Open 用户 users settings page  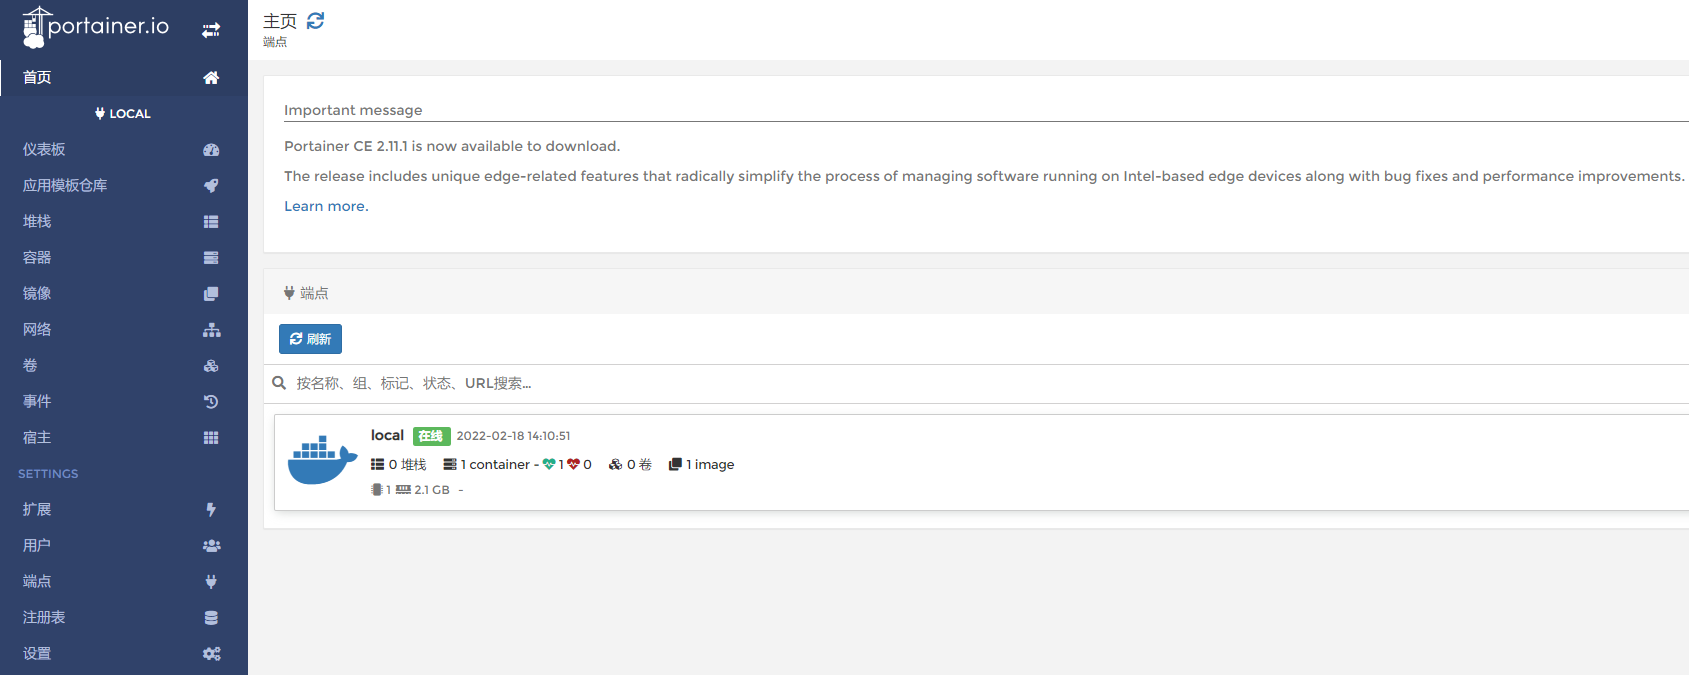(x=37, y=546)
